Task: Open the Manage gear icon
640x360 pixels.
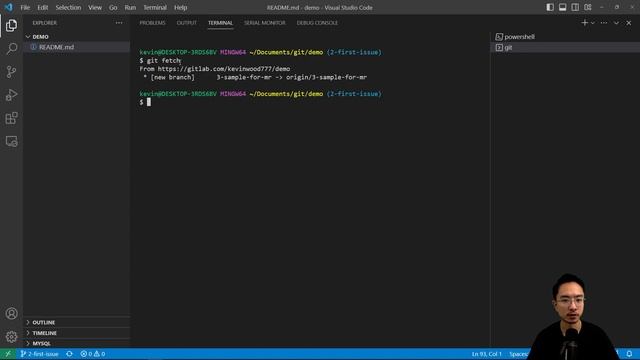Action: [x=11, y=337]
